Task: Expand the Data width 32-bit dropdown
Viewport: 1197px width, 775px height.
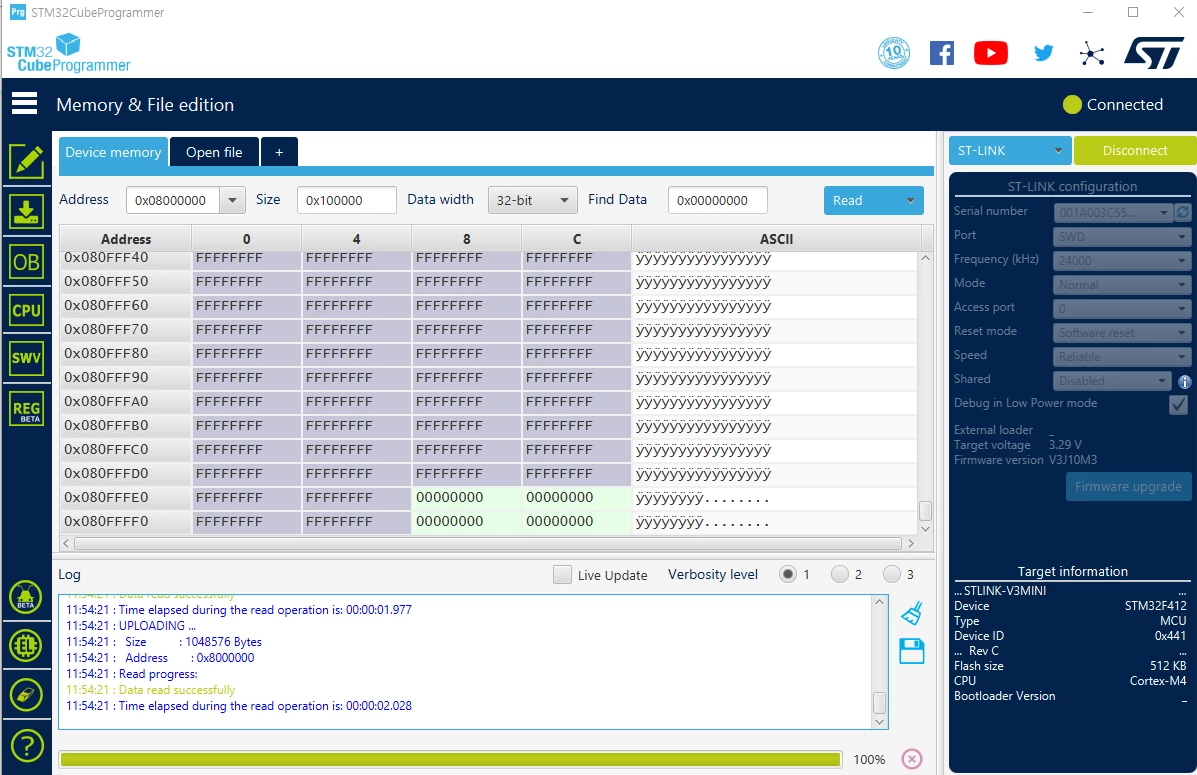Action: coord(532,200)
